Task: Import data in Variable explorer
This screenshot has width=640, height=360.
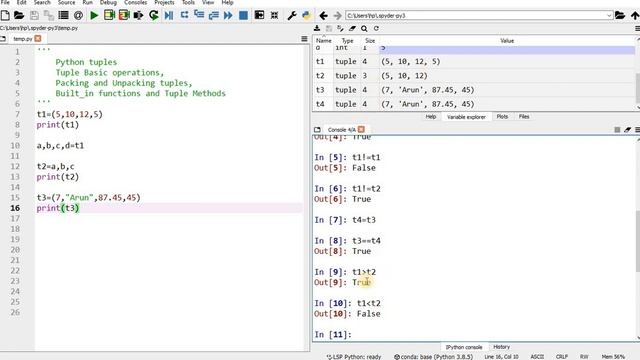Action: (x=317, y=28)
